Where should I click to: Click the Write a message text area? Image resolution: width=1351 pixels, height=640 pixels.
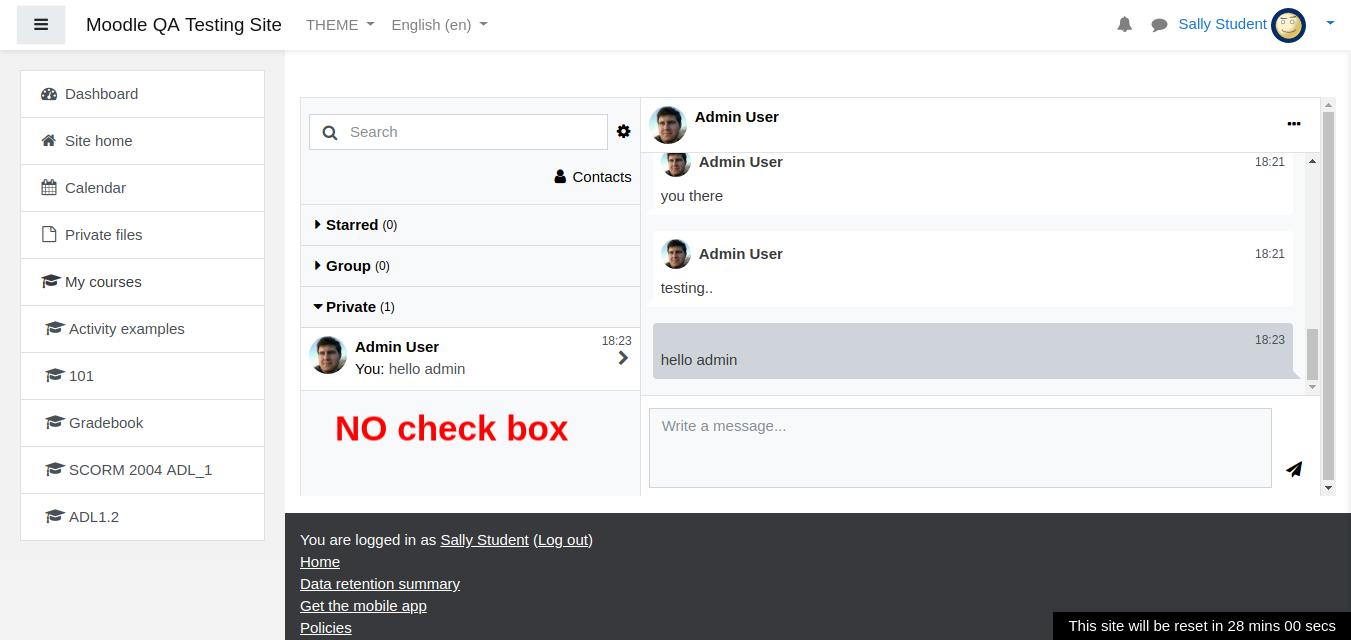click(x=960, y=448)
